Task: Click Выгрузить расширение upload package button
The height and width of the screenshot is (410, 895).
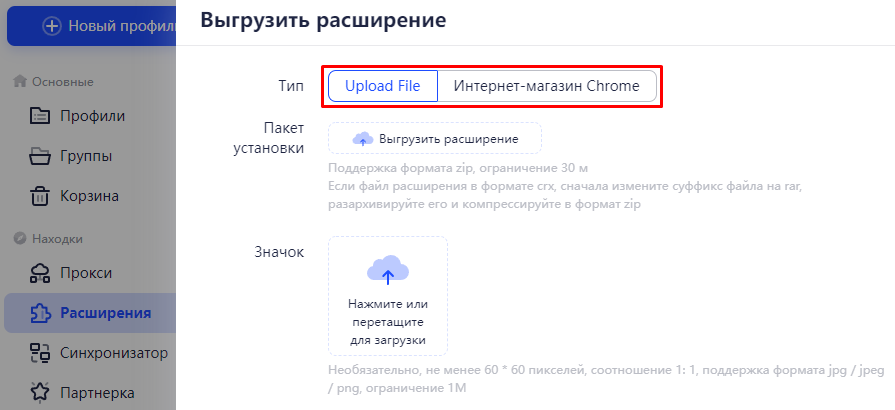Action: (435, 138)
